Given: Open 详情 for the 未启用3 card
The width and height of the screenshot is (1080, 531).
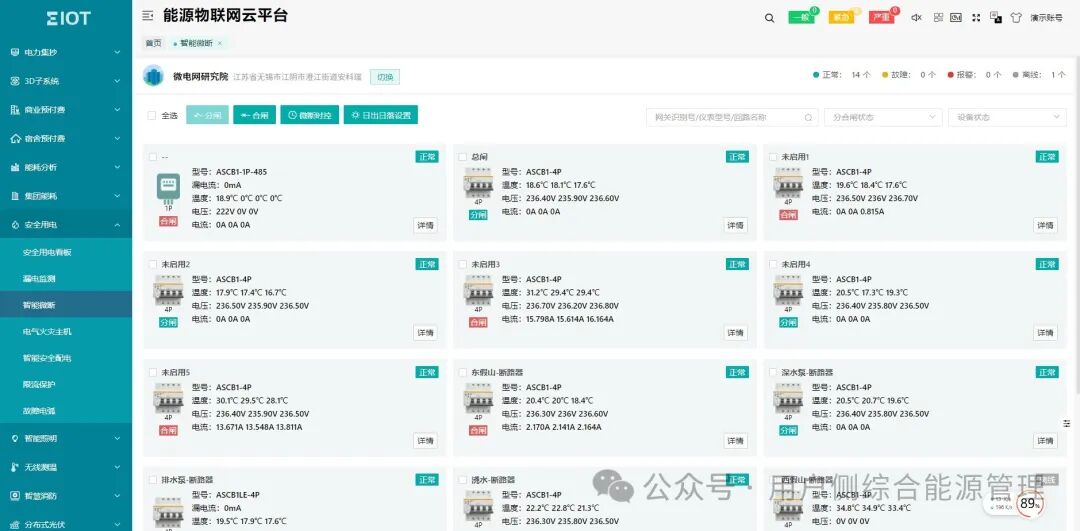Looking at the screenshot, I should (x=736, y=333).
